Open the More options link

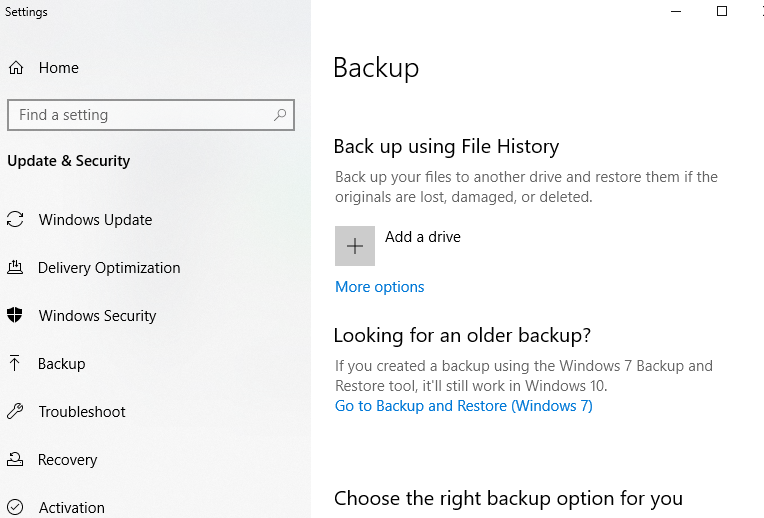380,287
